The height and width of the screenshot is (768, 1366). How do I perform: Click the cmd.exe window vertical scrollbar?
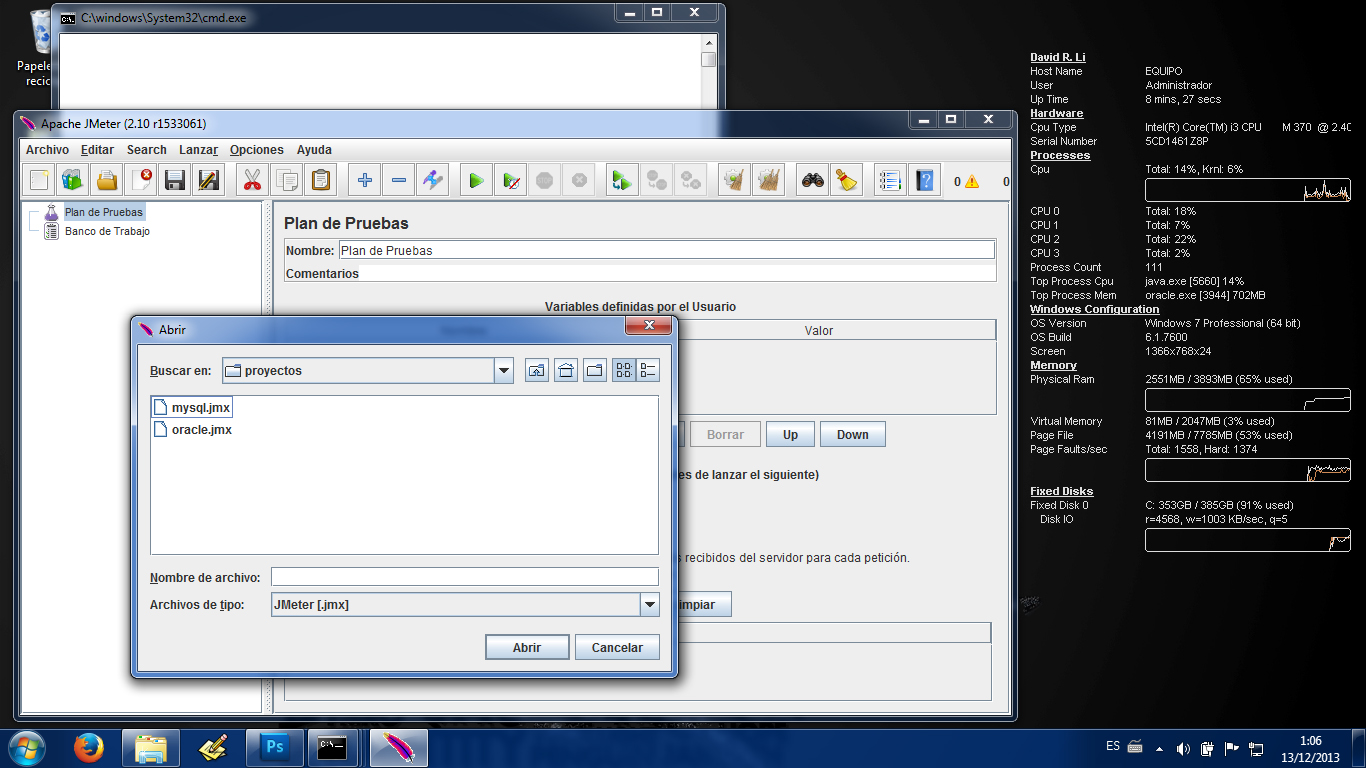[x=708, y=72]
